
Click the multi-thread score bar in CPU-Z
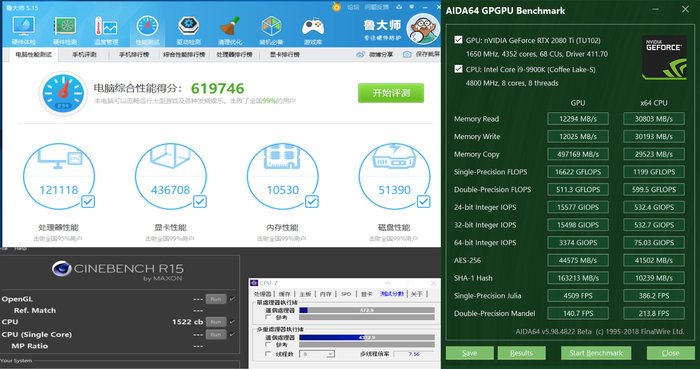(x=367, y=337)
